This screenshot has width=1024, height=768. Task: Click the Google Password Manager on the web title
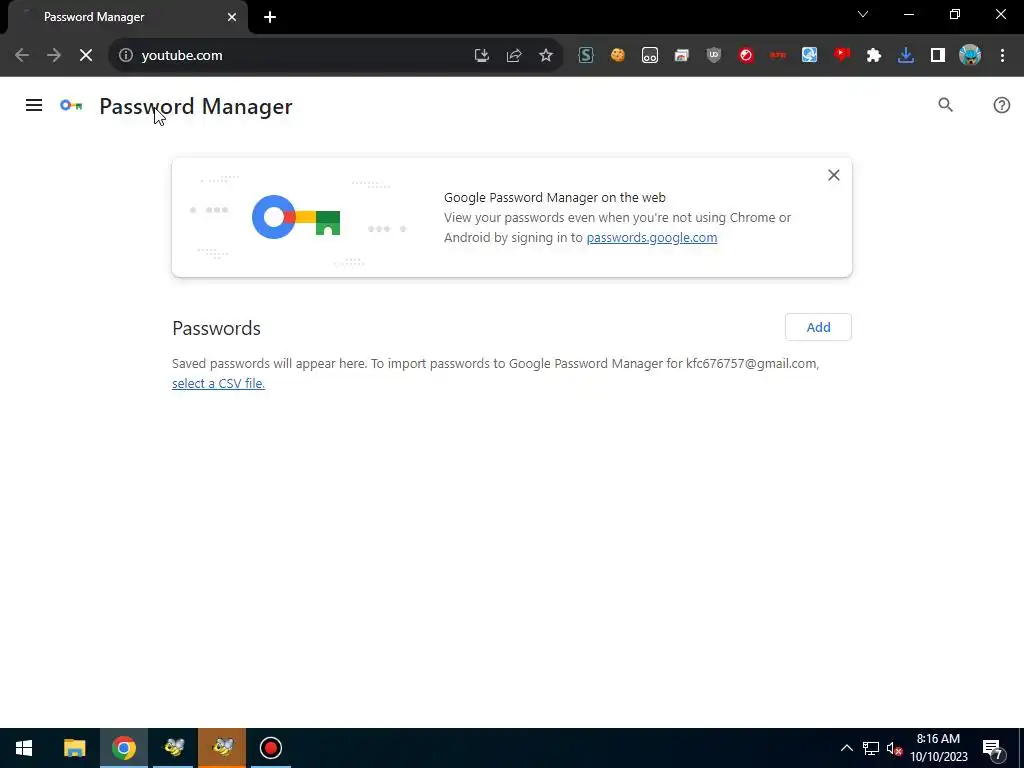click(554, 197)
